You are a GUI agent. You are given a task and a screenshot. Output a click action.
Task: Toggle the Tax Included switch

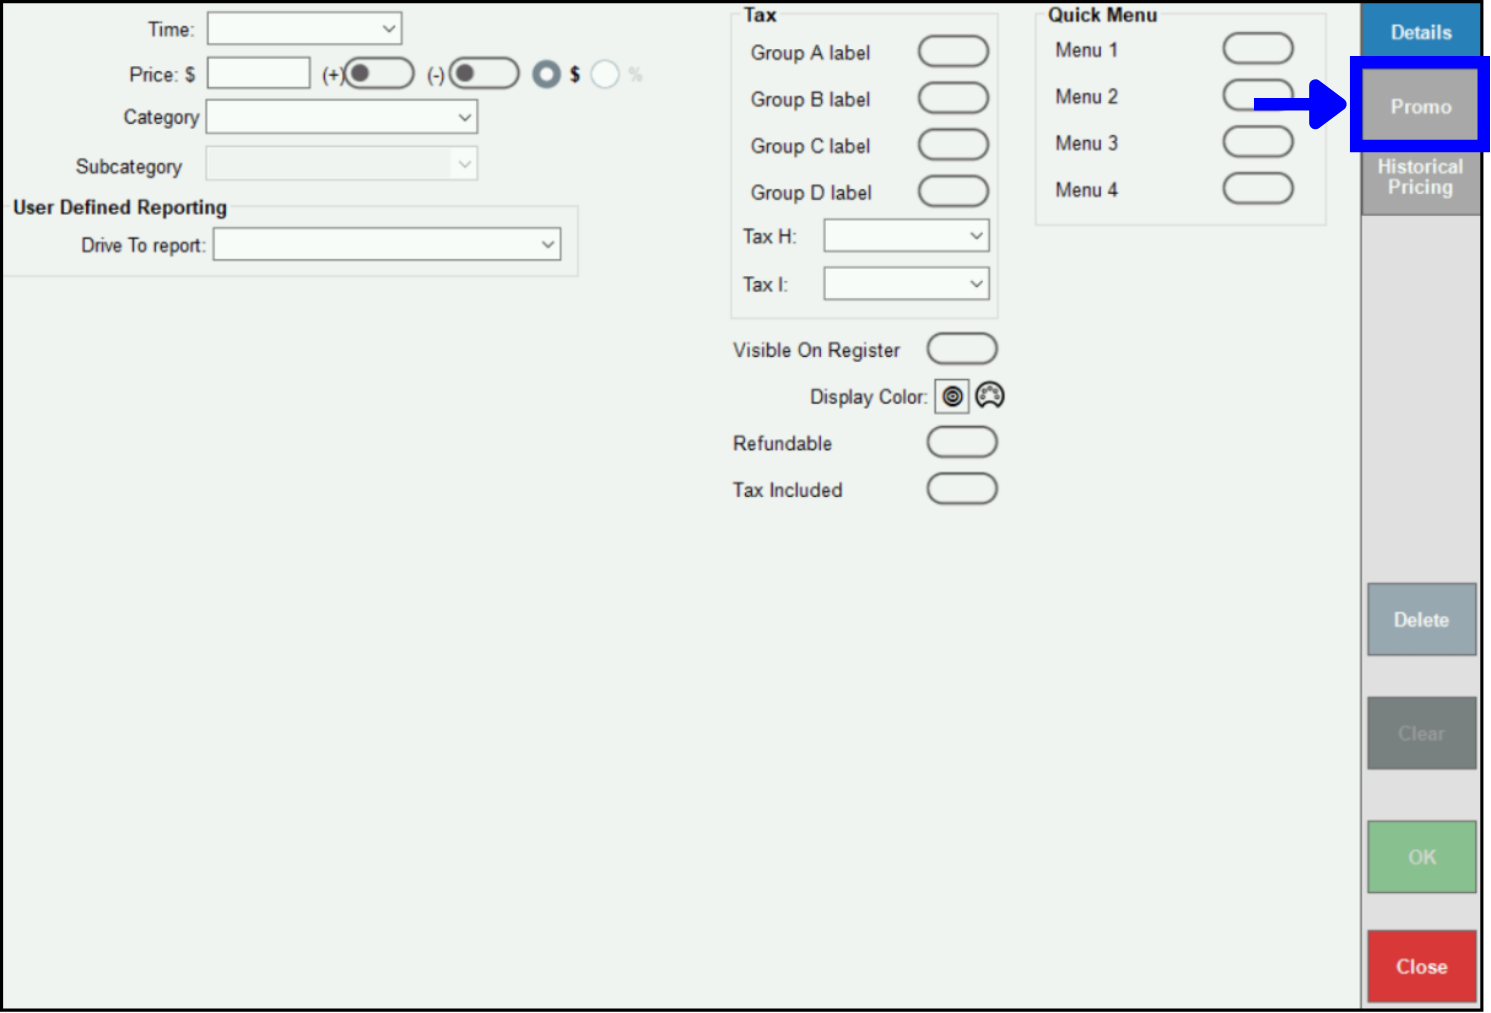(x=962, y=489)
